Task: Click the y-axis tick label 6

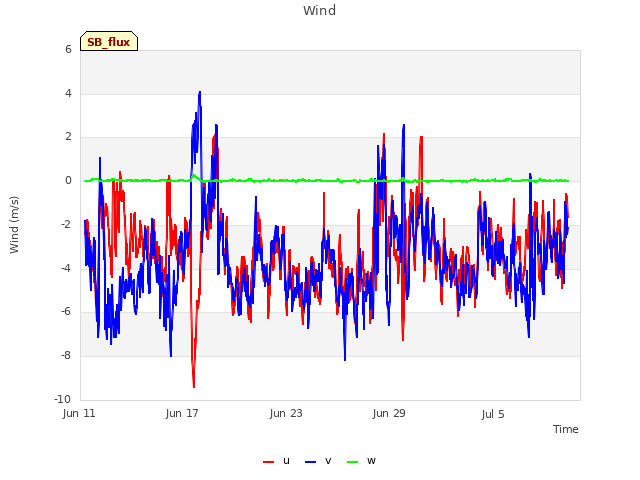Action: click(68, 49)
